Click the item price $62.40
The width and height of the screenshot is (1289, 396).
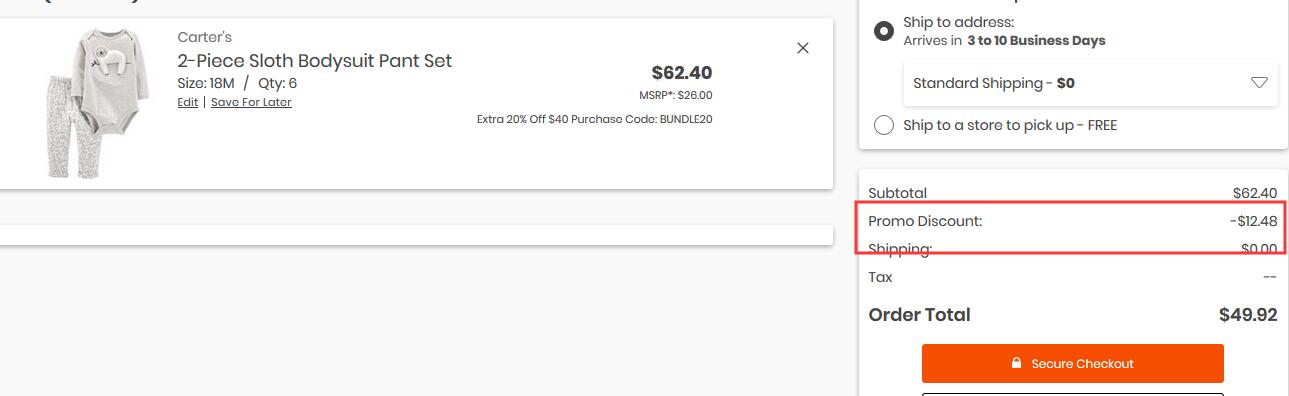(682, 72)
